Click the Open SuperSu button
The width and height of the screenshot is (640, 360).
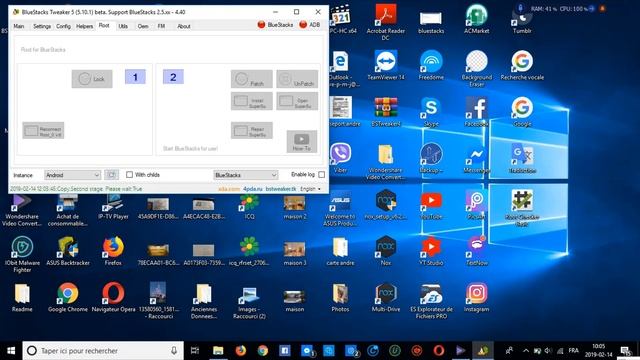(297, 101)
